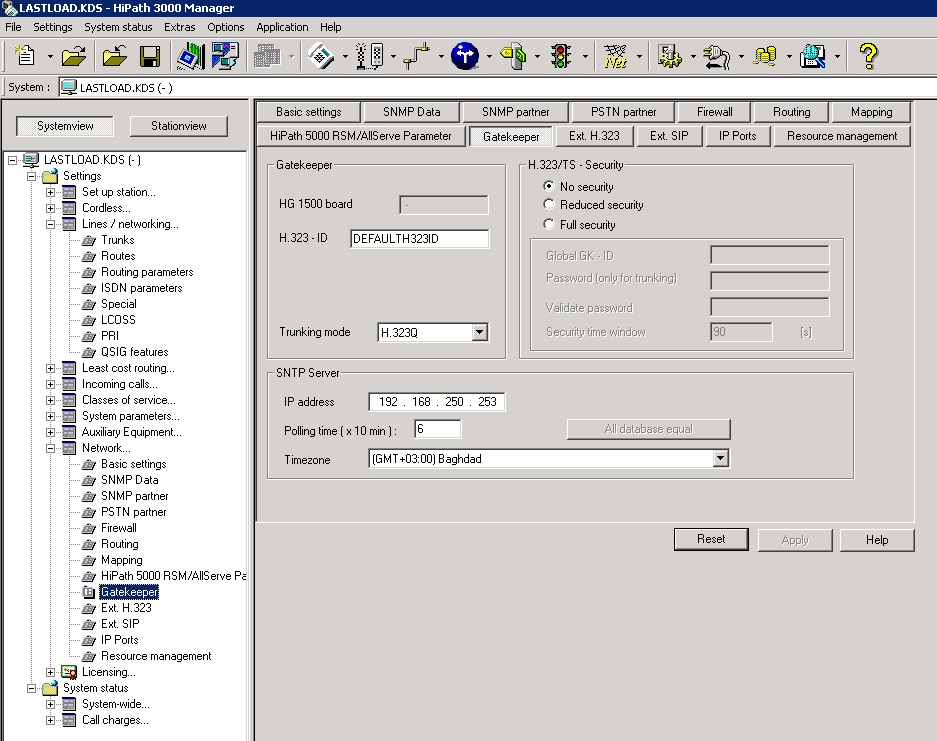Viewport: 937px width, 741px height.
Task: Click the floppy disk save icon
Action: point(149,56)
